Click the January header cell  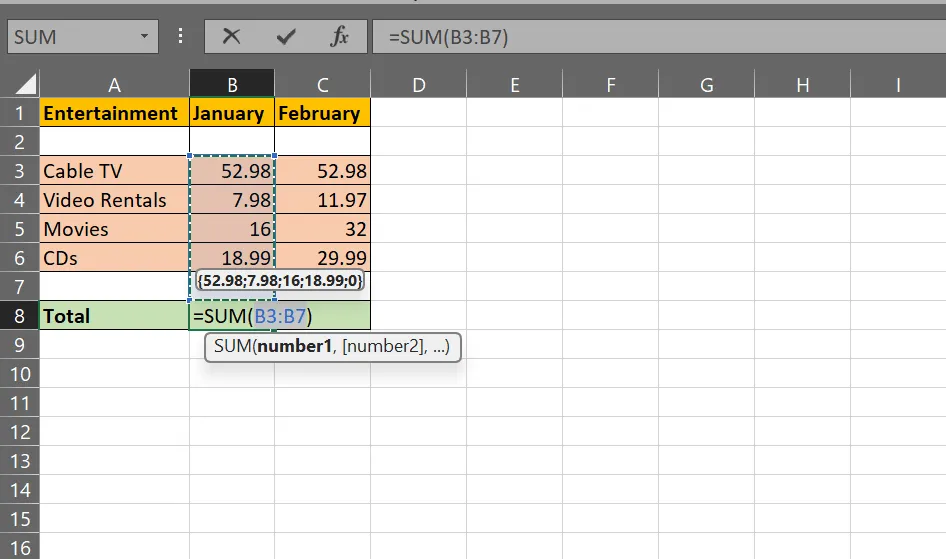coord(232,113)
